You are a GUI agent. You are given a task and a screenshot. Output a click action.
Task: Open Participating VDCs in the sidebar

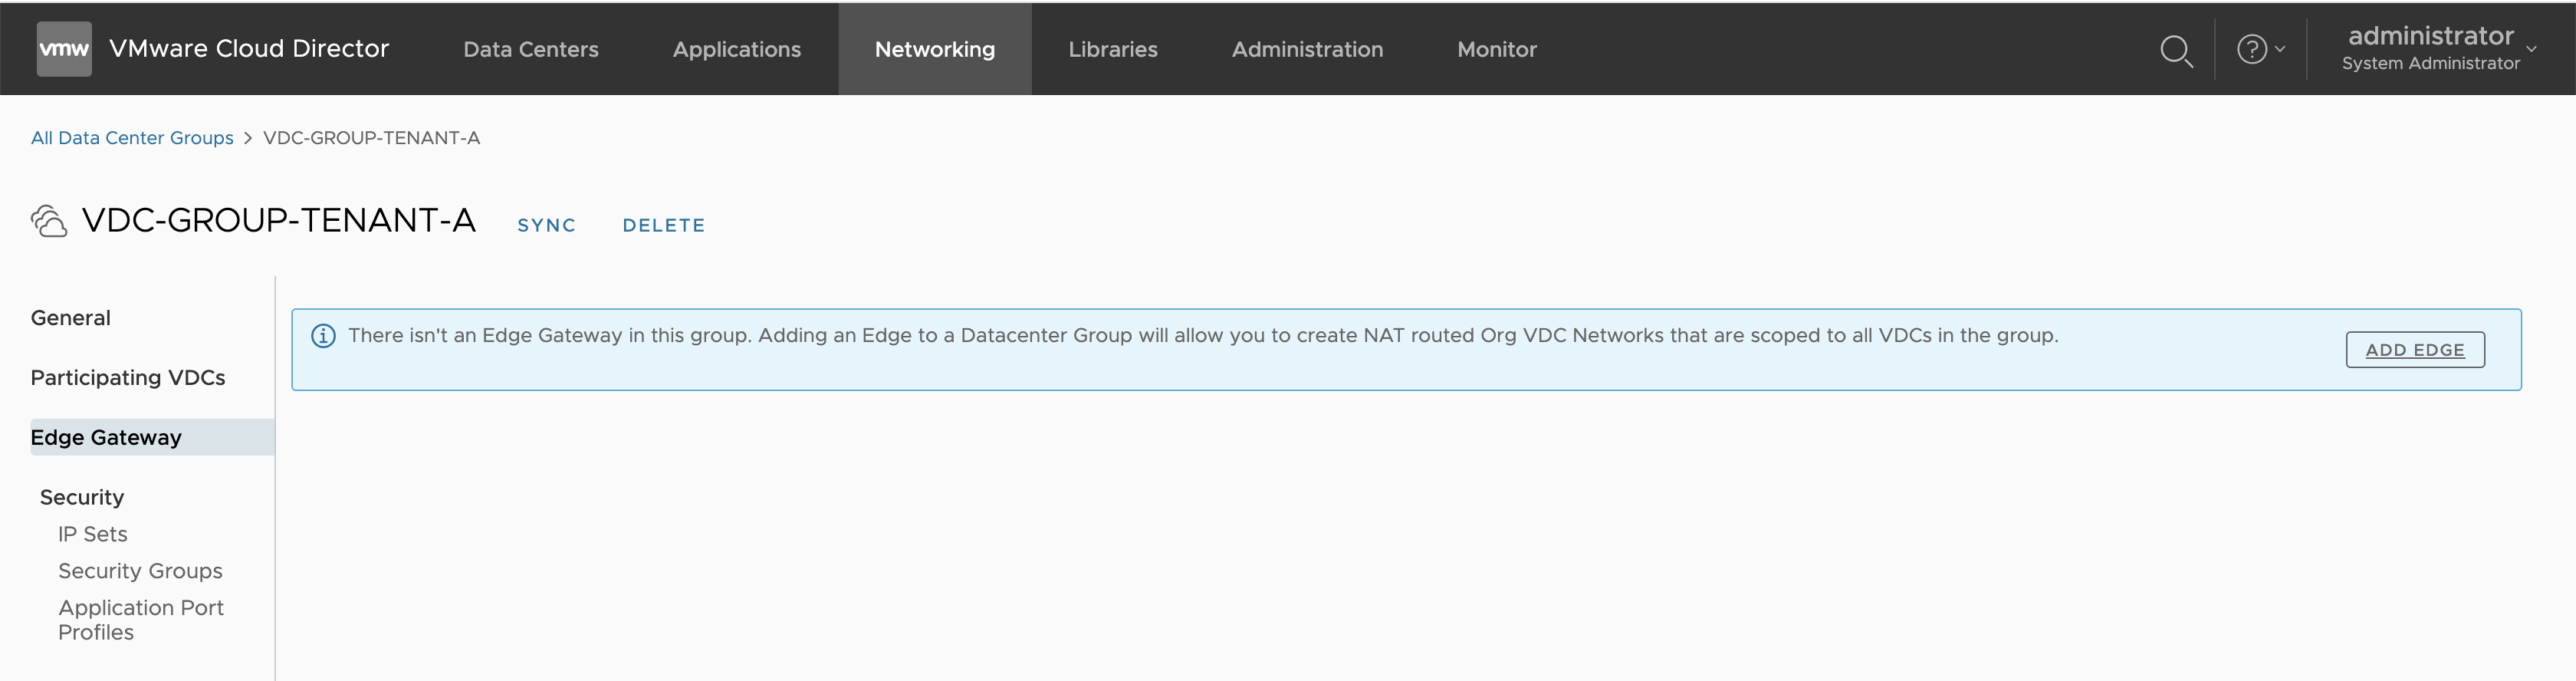128,378
